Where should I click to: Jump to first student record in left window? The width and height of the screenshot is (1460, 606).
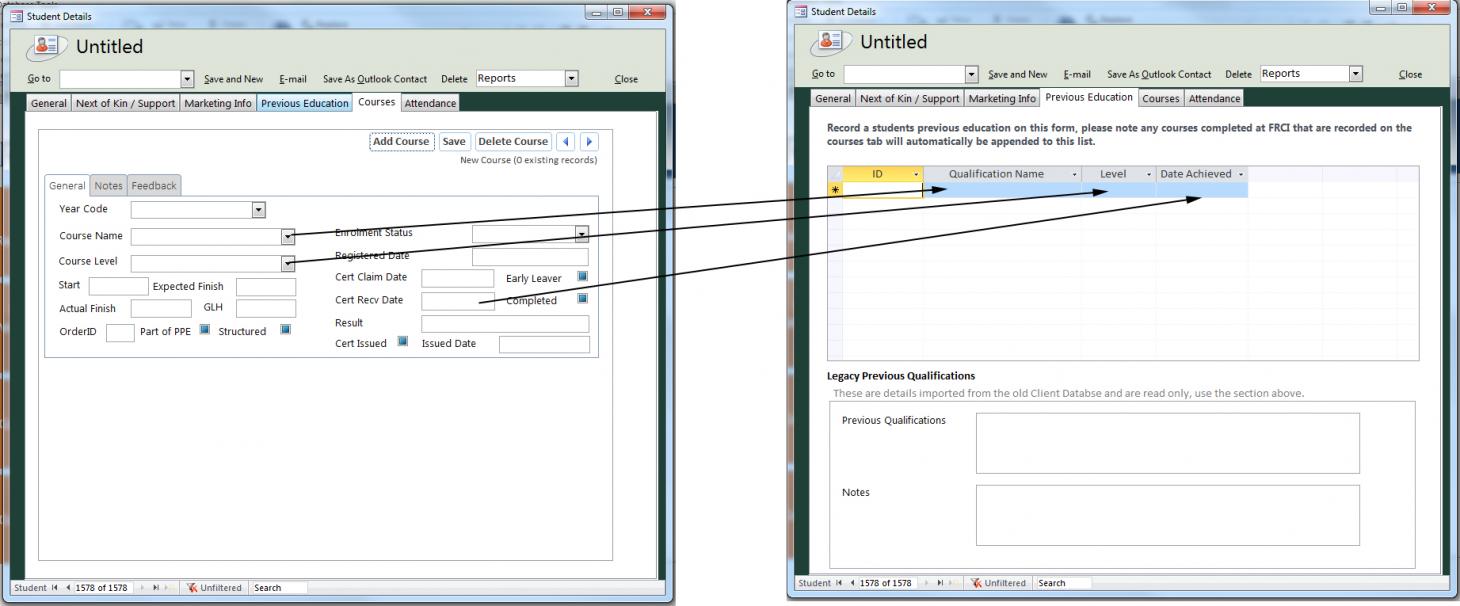[57, 588]
